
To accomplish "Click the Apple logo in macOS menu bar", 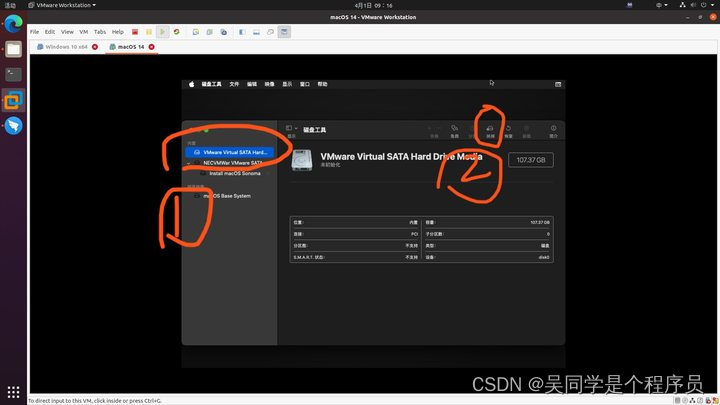I will [x=191, y=84].
